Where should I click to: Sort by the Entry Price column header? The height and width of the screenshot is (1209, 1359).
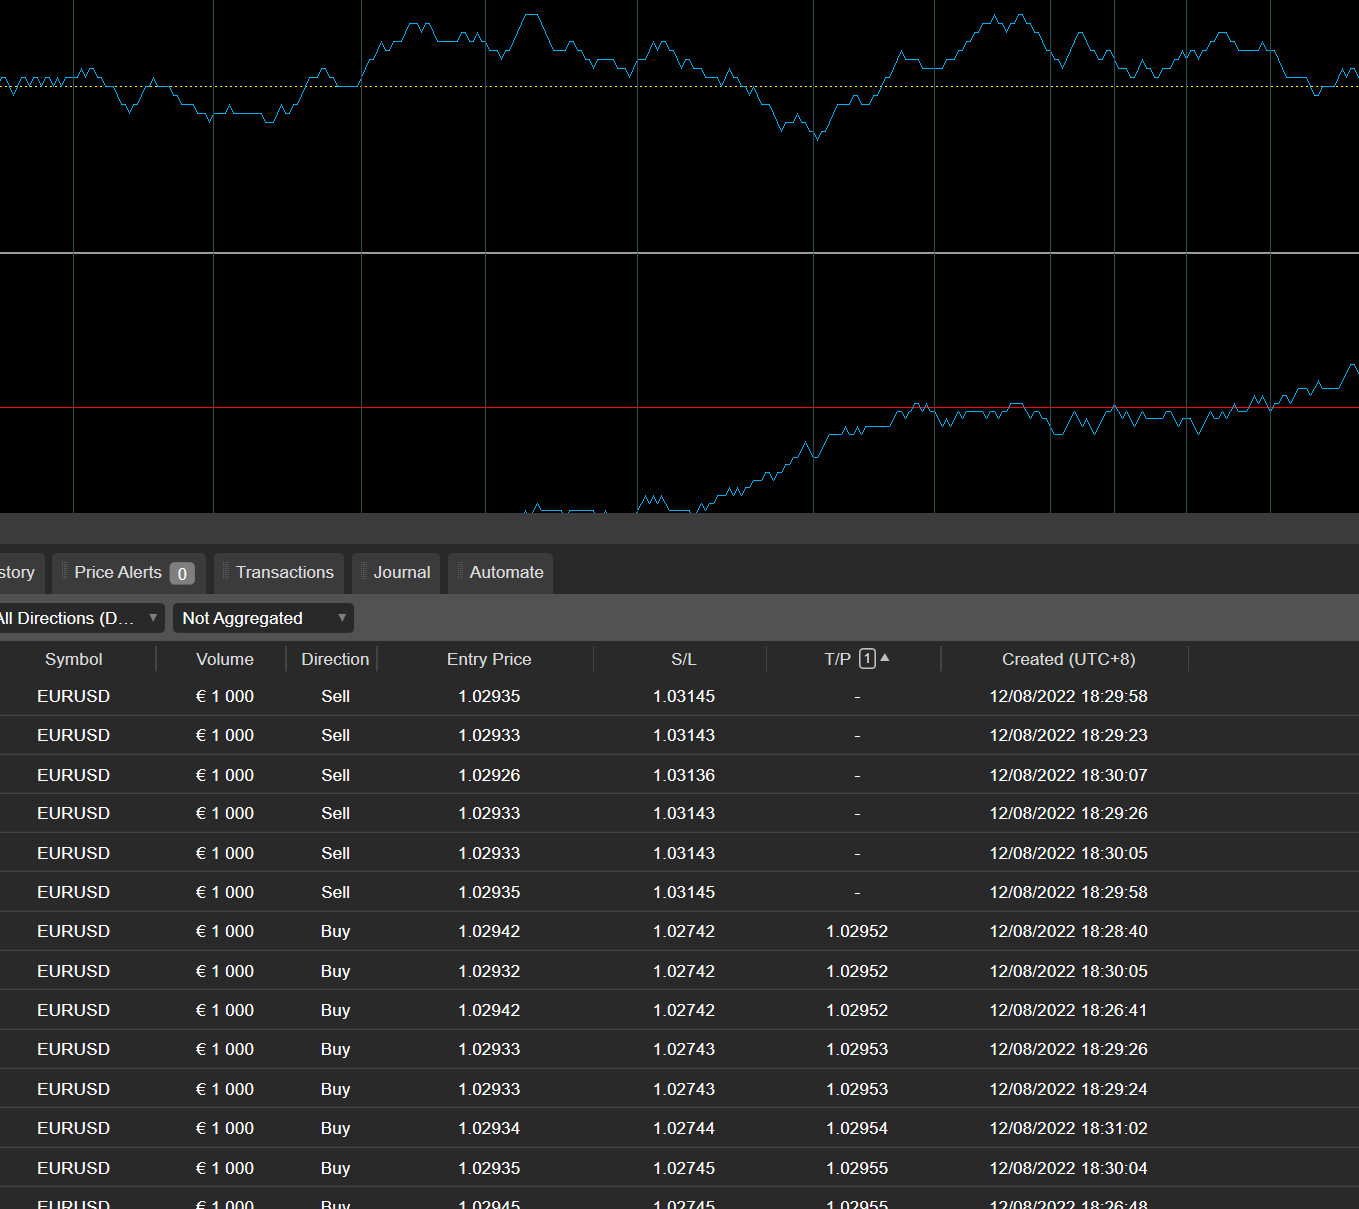(489, 659)
